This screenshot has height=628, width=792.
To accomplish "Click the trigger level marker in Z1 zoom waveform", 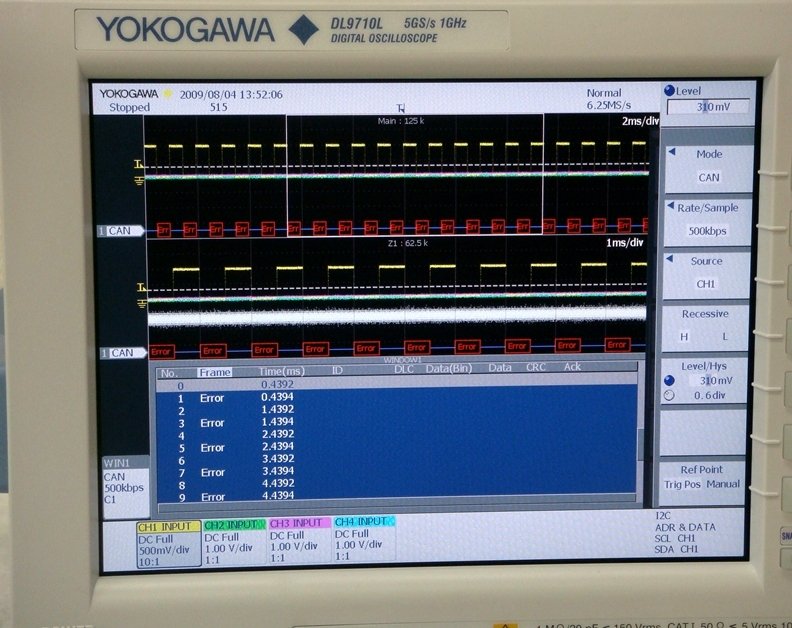I will coord(142,287).
